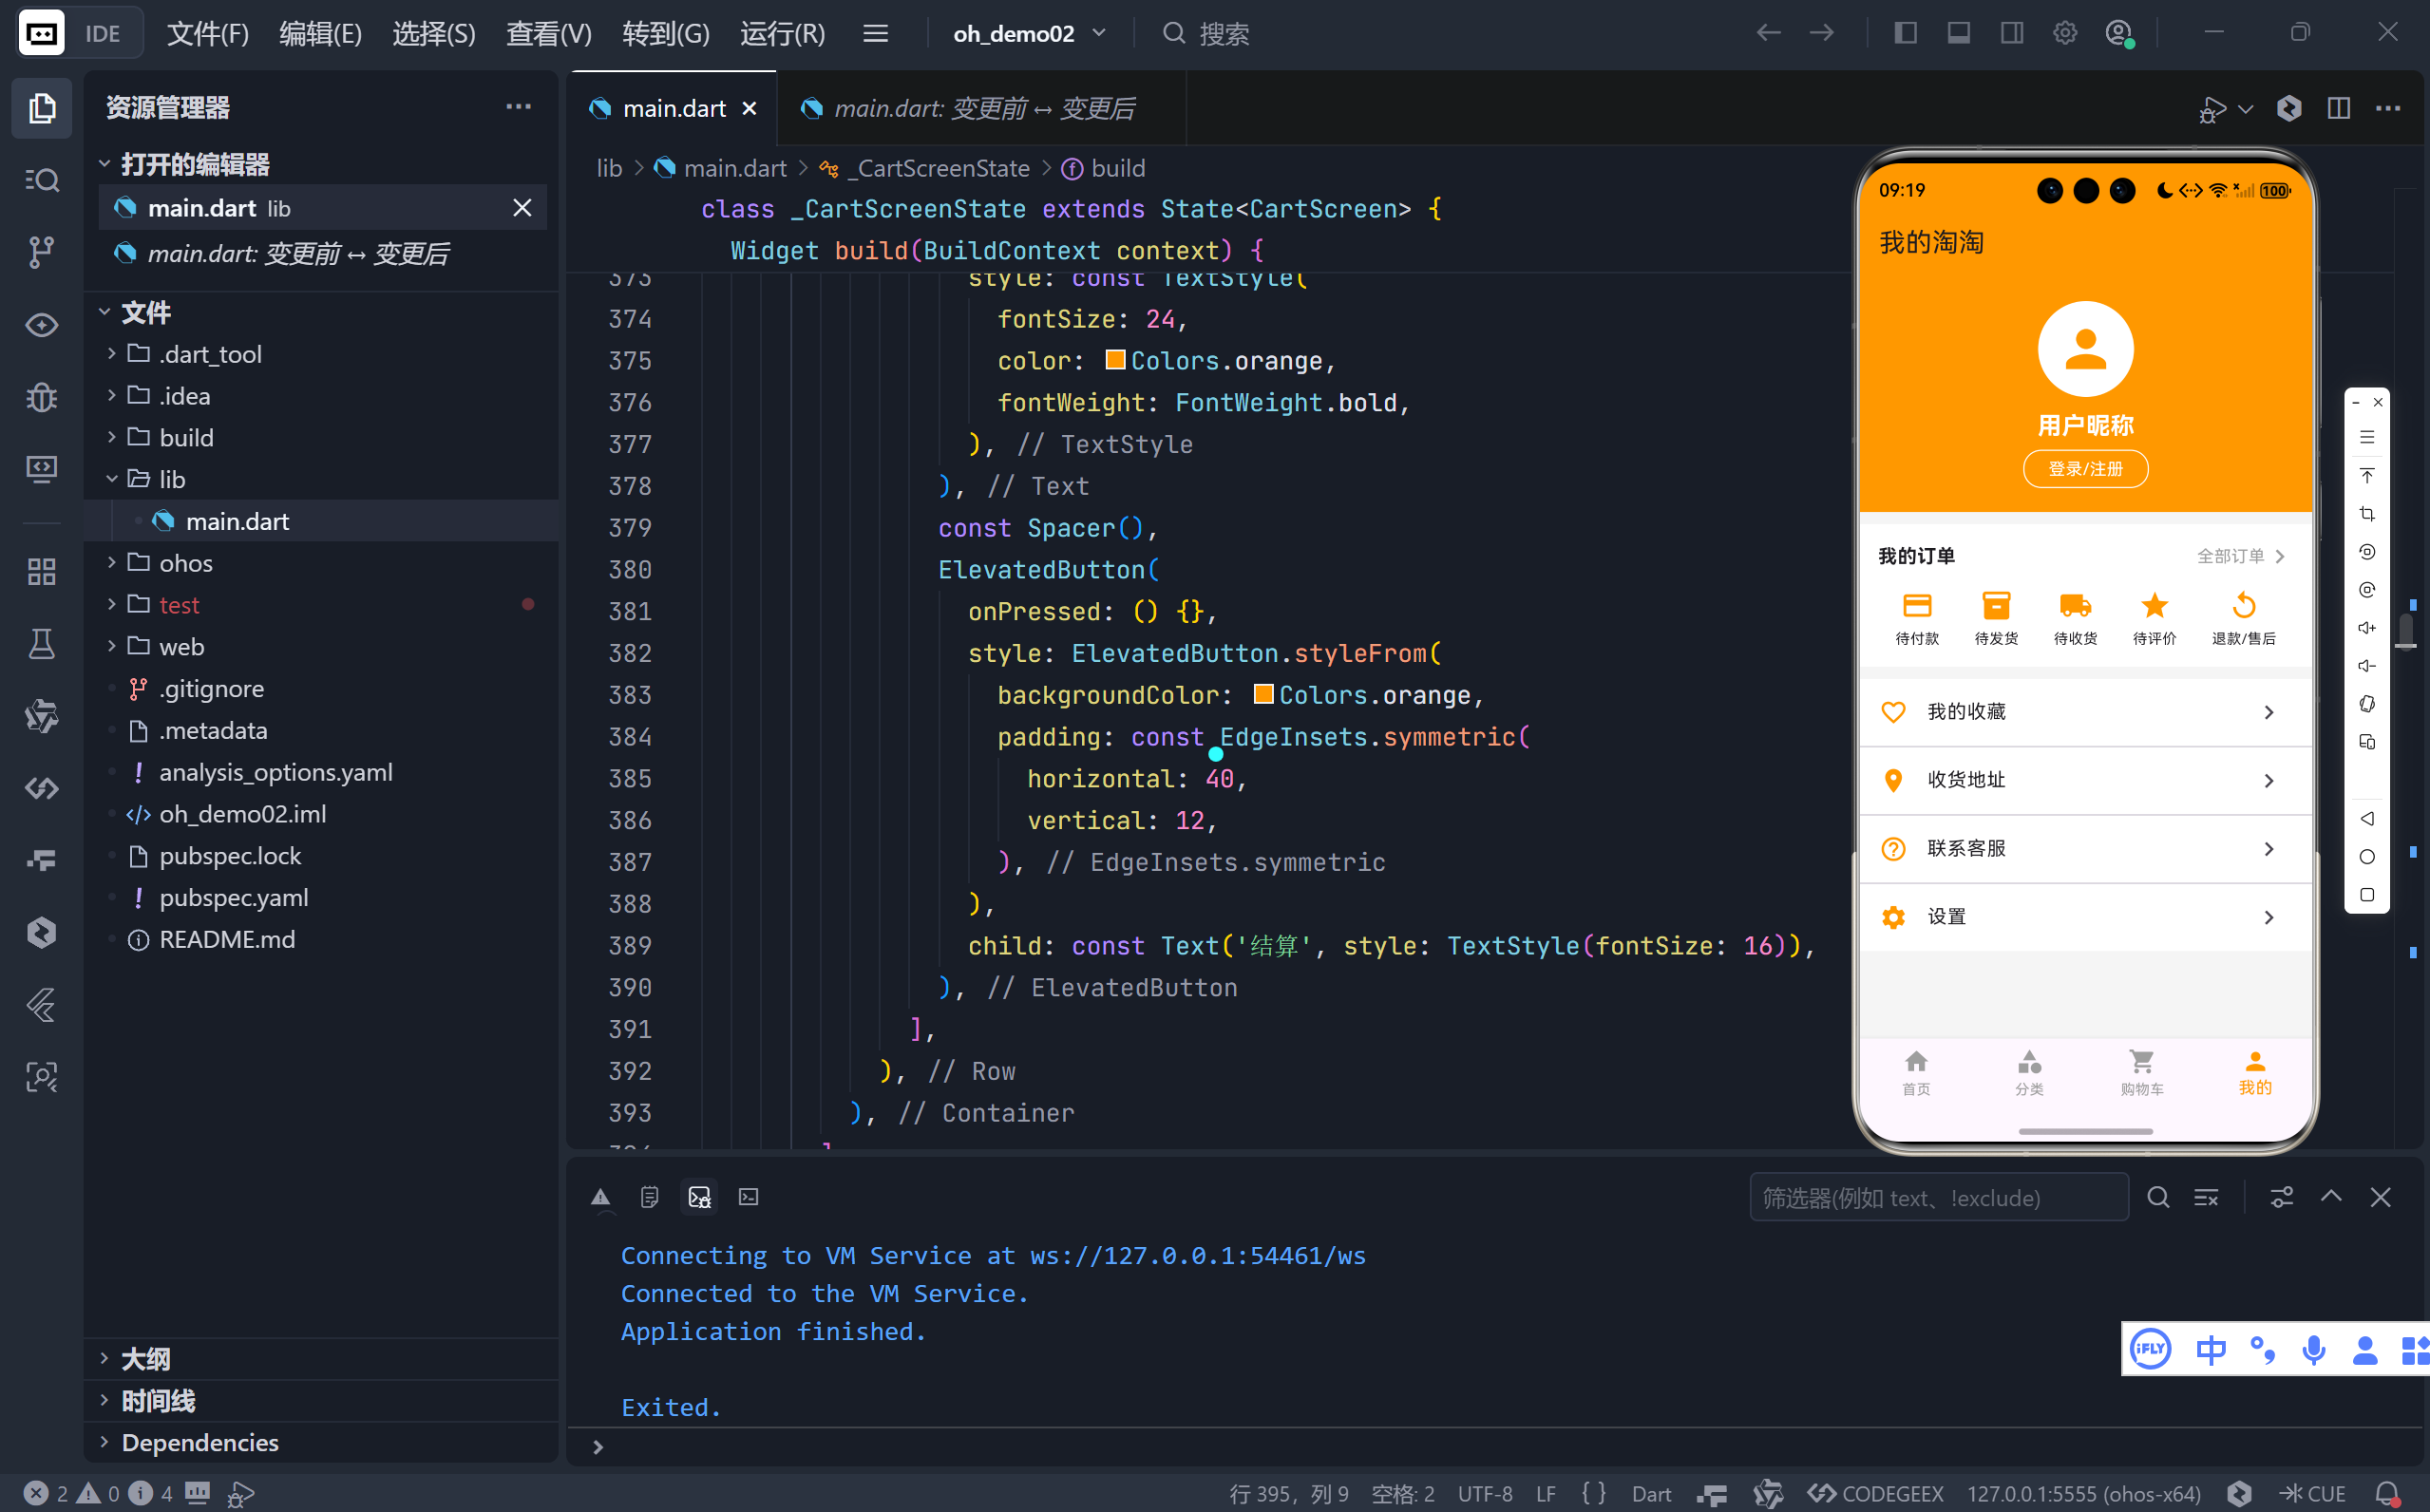Click orange color swatch on line 383
This screenshot has height=1512, width=2430.
point(1263,694)
